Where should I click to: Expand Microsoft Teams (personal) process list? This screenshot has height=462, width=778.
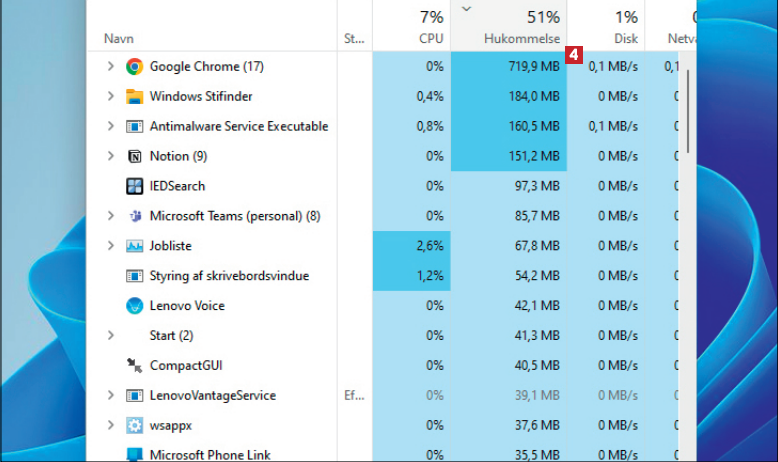(111, 216)
